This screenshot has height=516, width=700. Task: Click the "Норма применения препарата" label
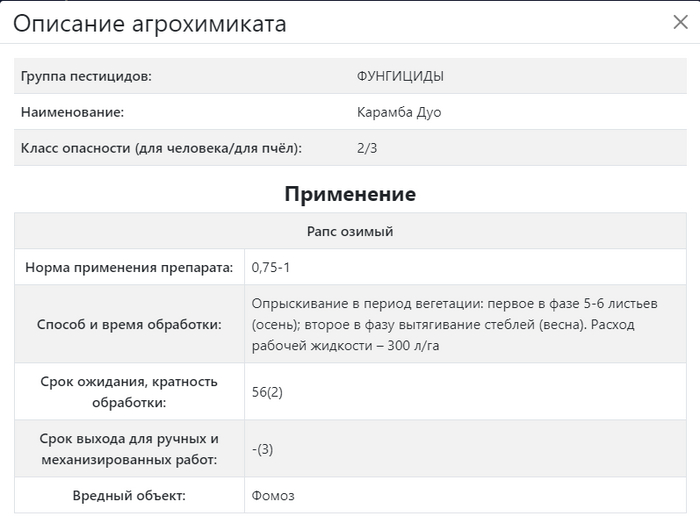click(129, 268)
